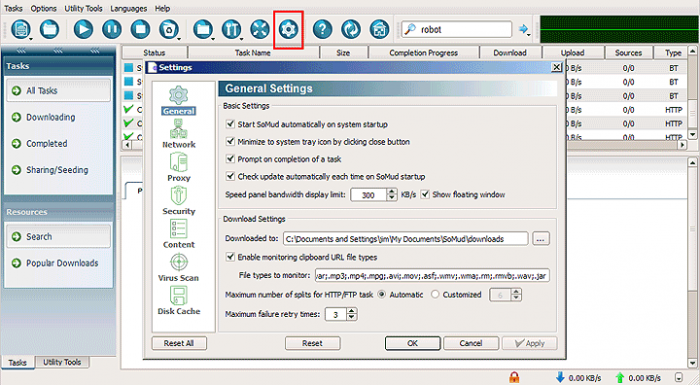Open the Tasks menu
700x385 pixels.
[13, 8]
